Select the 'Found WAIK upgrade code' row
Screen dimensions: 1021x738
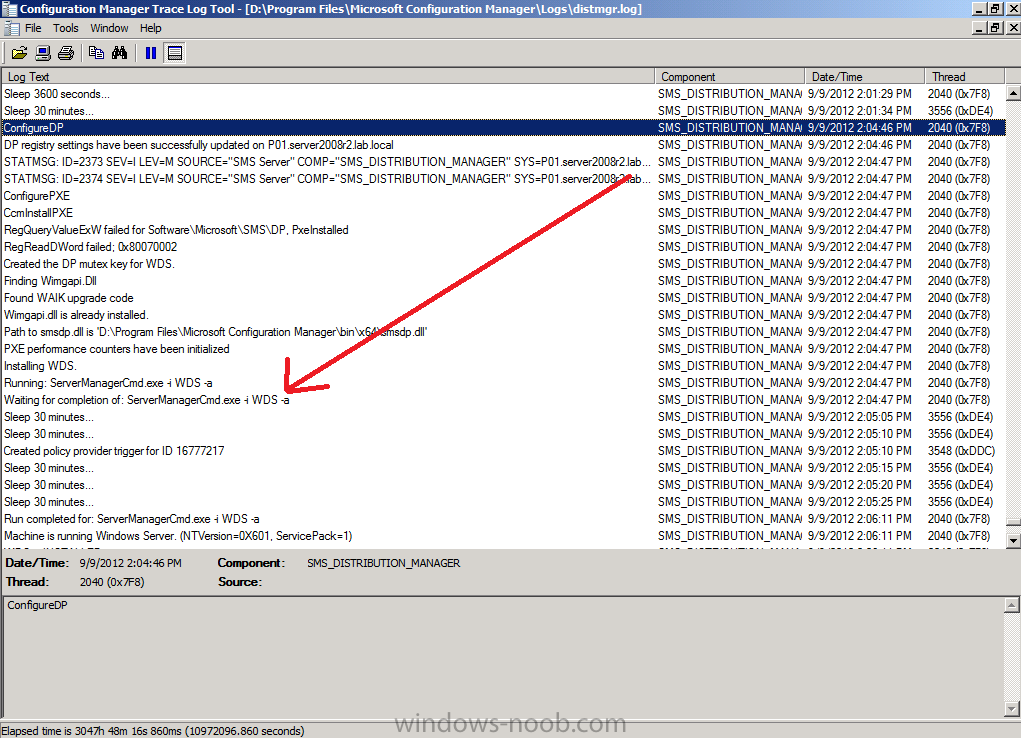point(503,298)
